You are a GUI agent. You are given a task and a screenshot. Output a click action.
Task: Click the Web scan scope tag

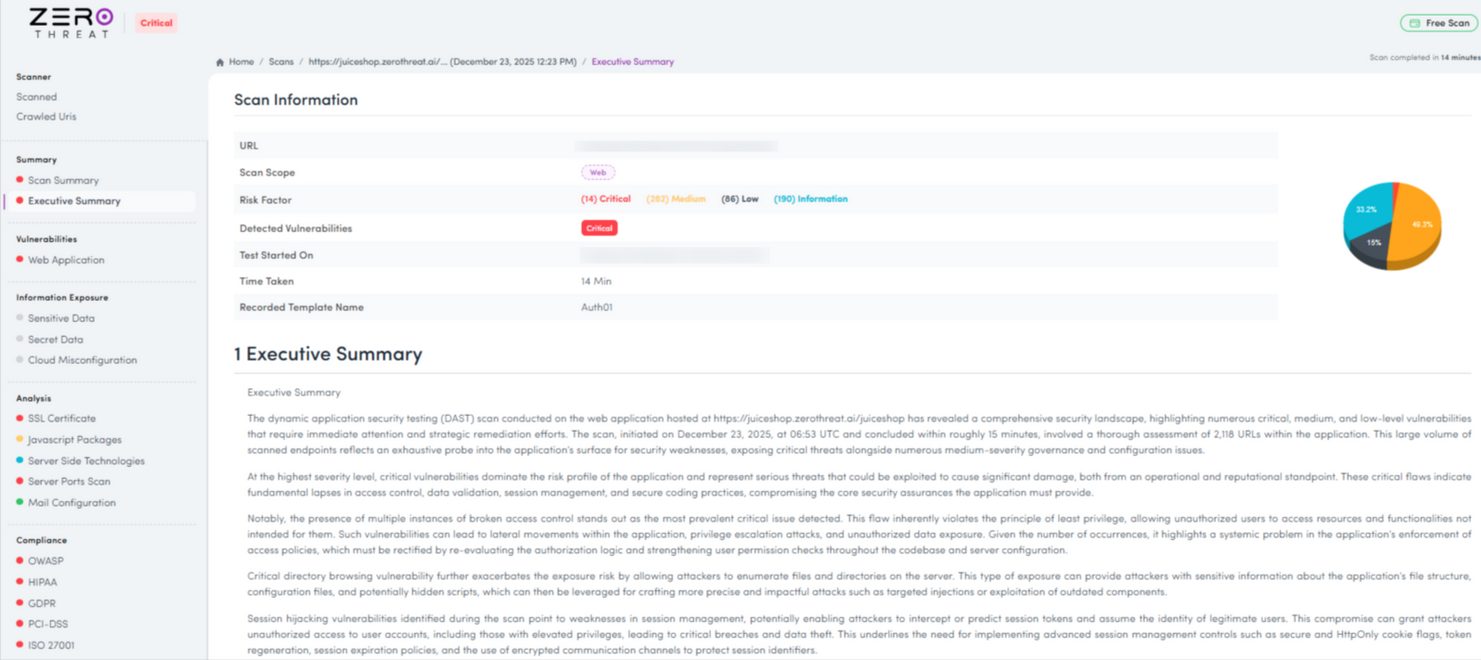coord(598,173)
